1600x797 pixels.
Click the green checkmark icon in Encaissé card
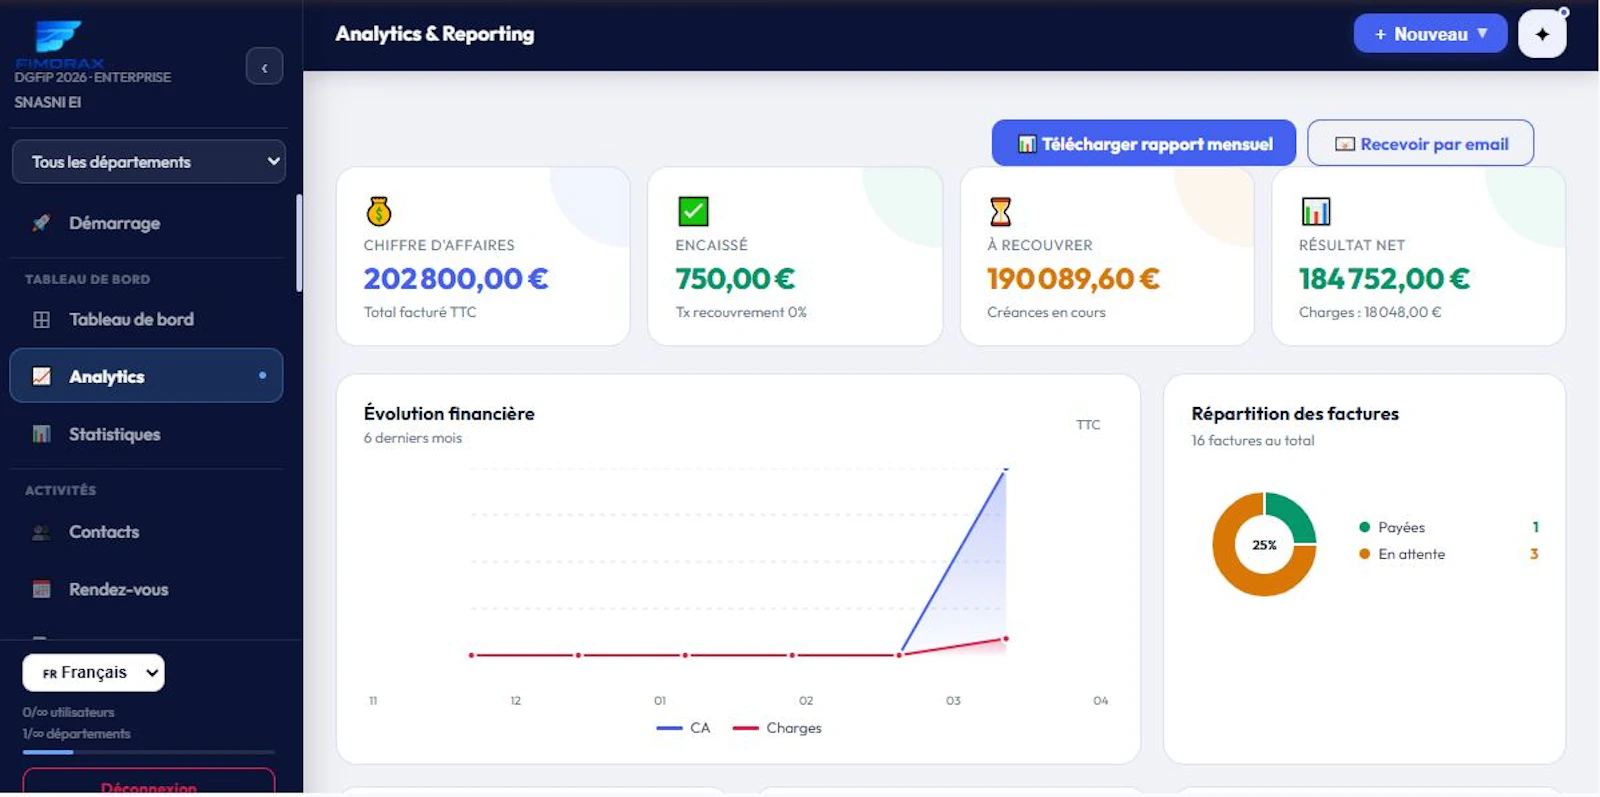pos(693,211)
